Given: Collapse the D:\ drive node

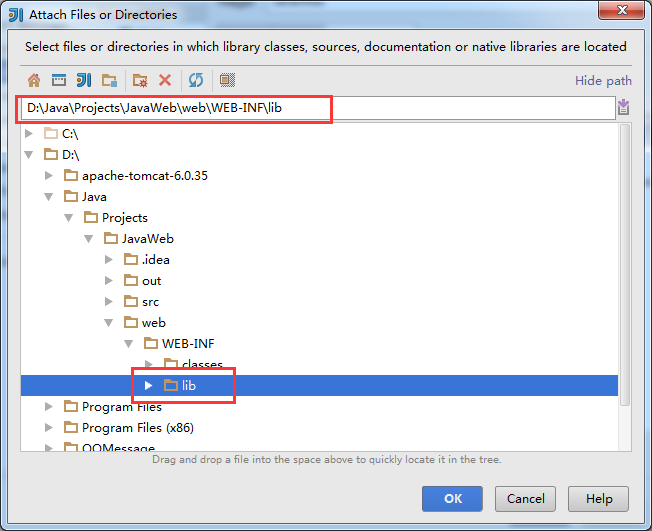Looking at the screenshot, I should pyautogui.click(x=29, y=155).
